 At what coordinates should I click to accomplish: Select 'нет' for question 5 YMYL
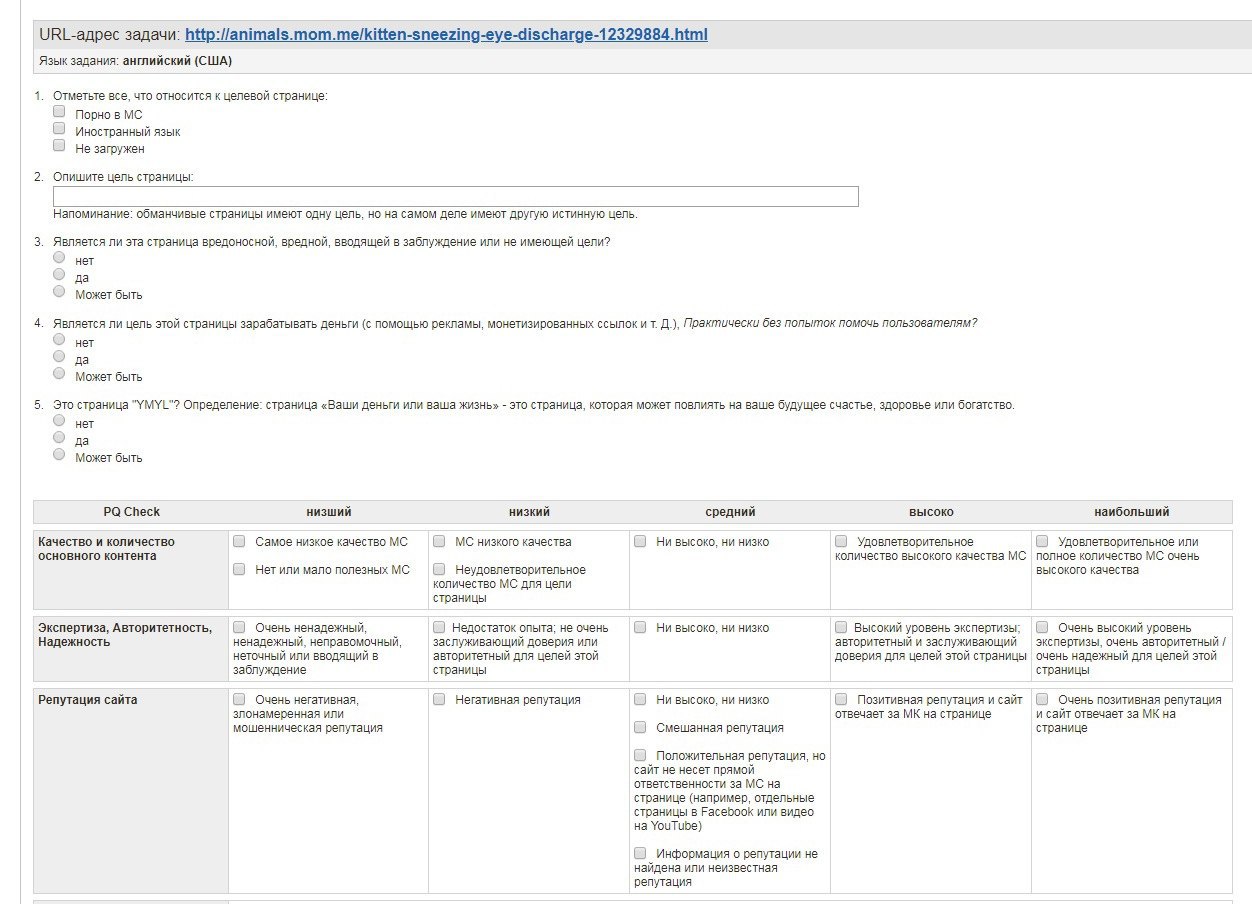click(59, 421)
